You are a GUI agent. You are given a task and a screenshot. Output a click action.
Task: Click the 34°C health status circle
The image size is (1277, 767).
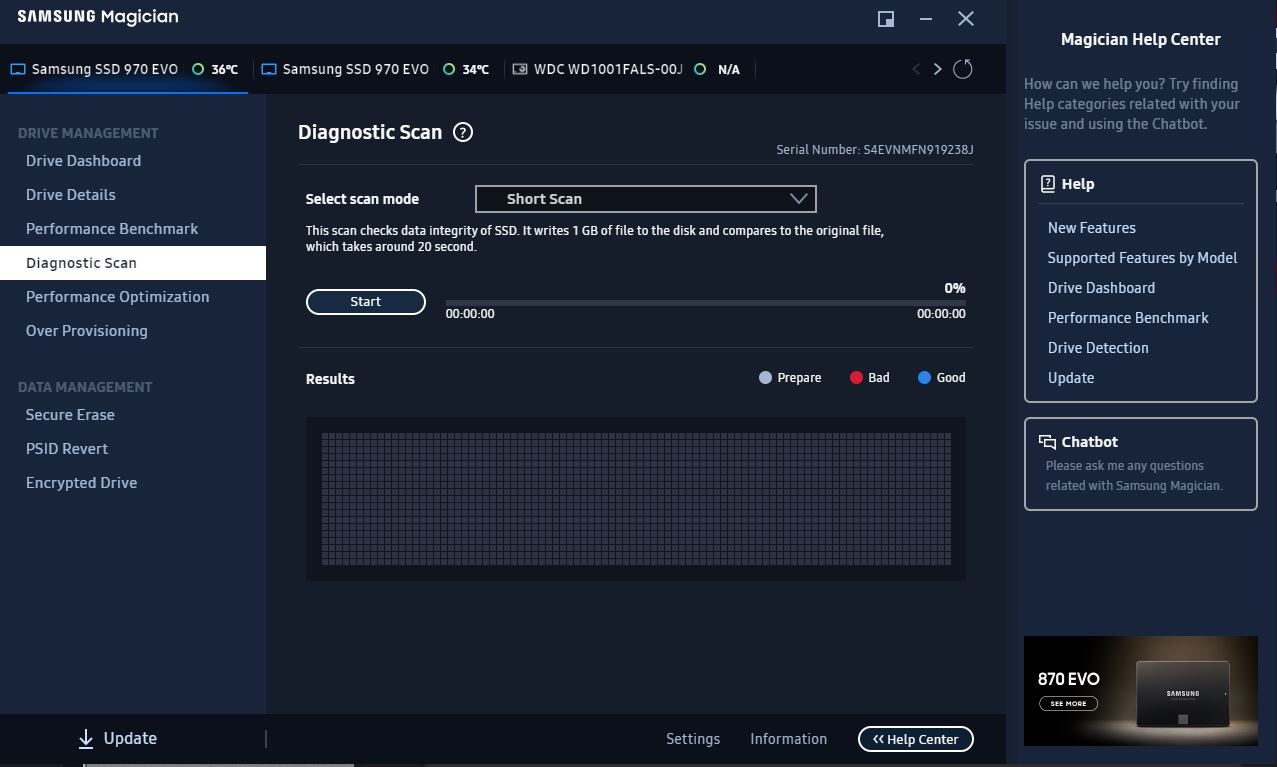449,70
